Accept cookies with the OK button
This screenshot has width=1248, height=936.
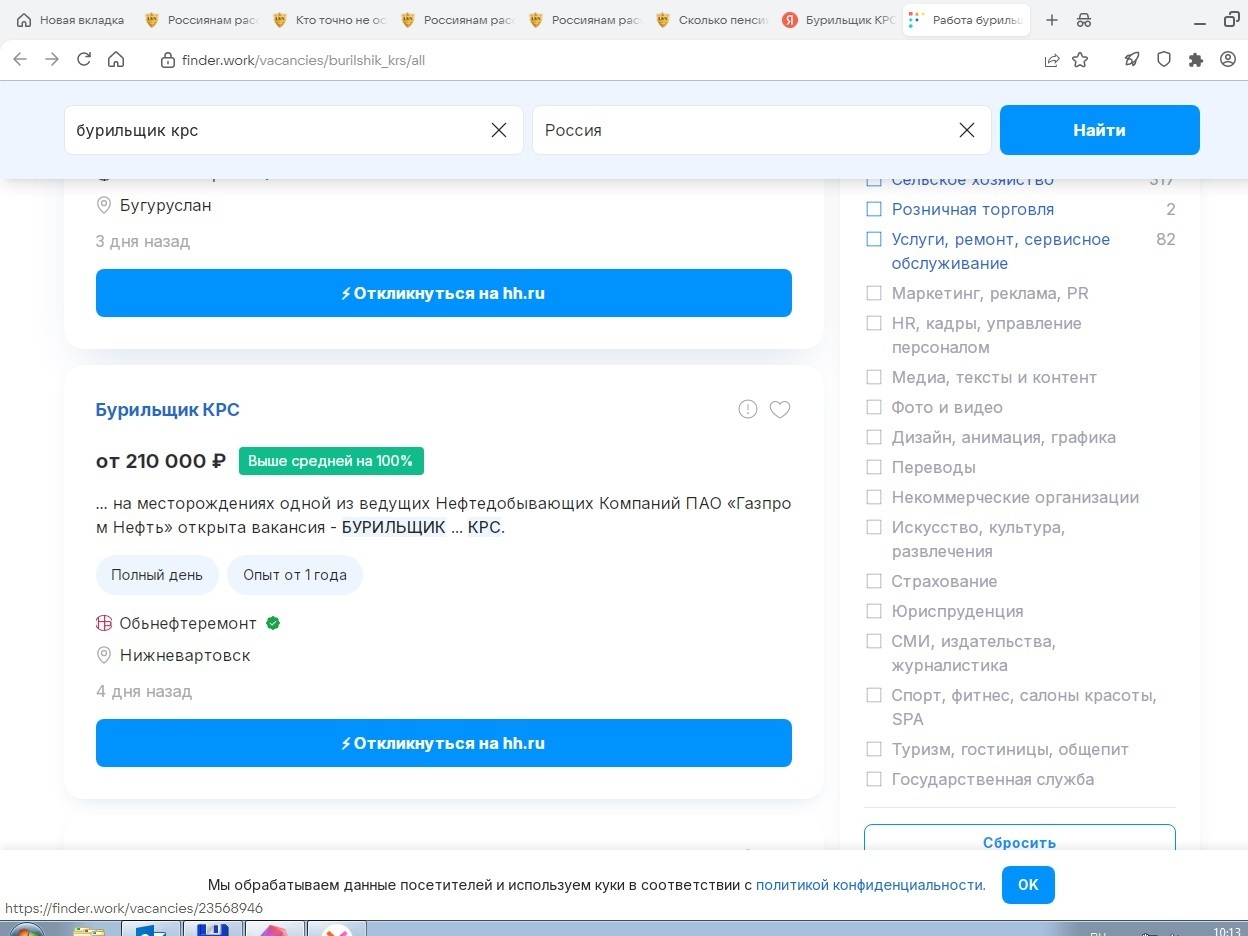tap(1028, 885)
